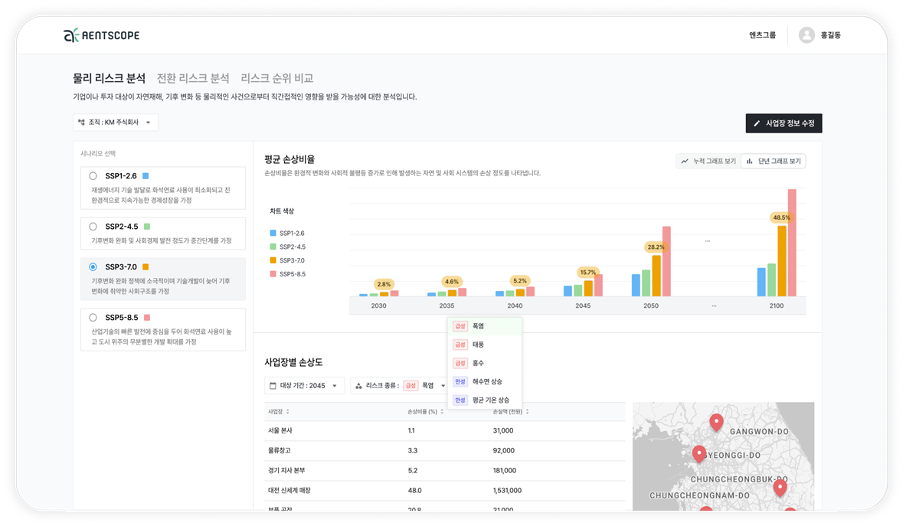Click the 엔츠그룹 link in the header
Screen dimensions: 904x526
tap(762, 35)
